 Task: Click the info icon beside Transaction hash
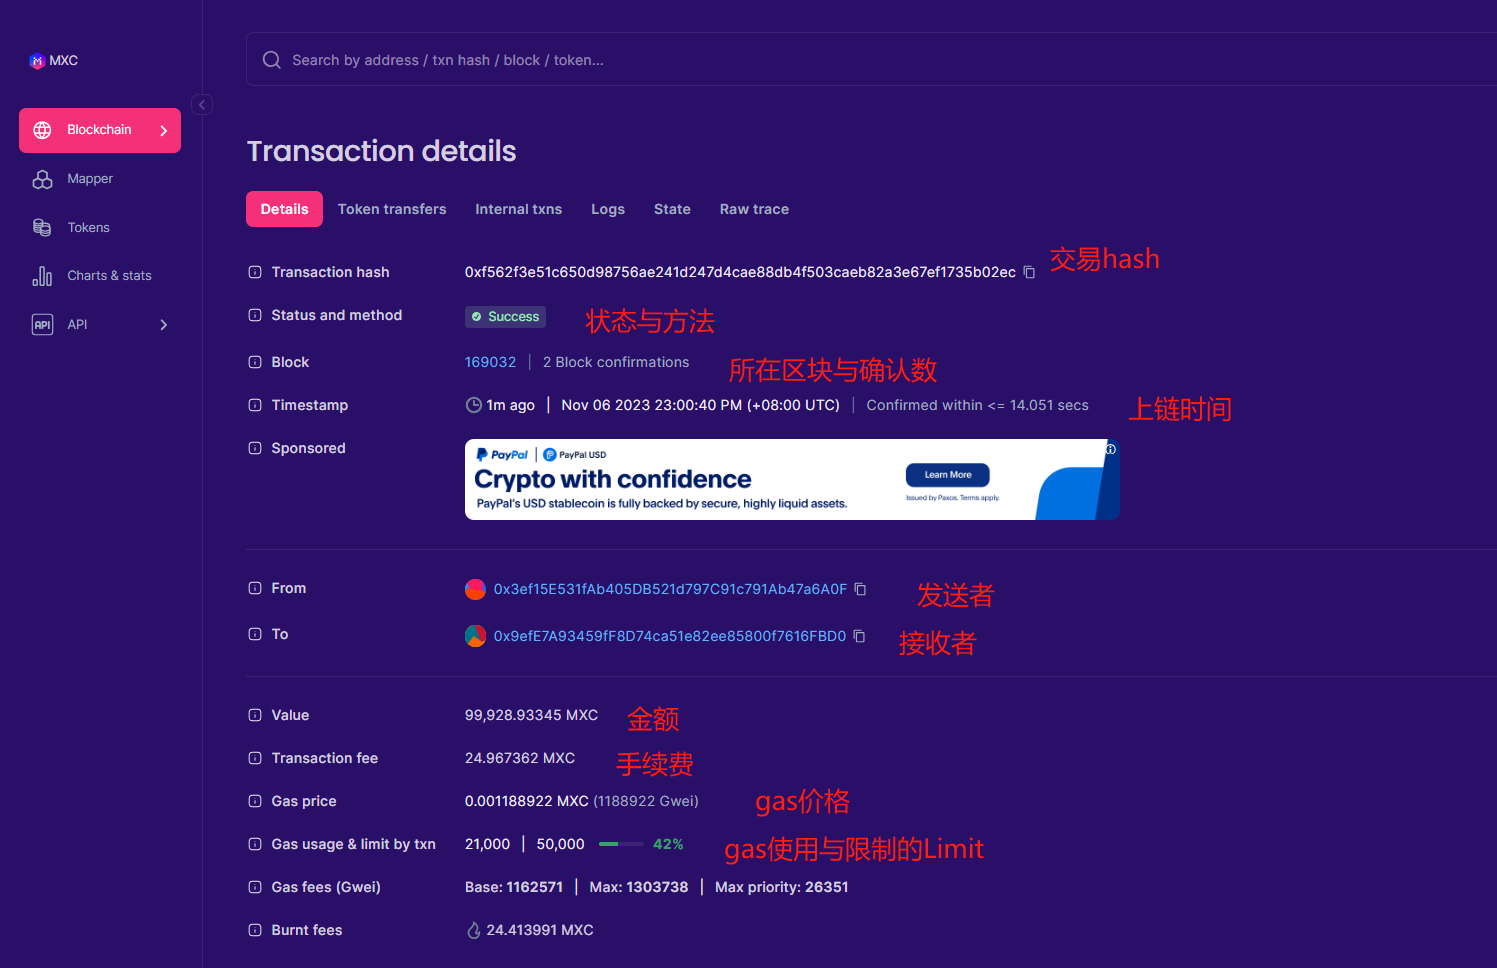tap(255, 272)
